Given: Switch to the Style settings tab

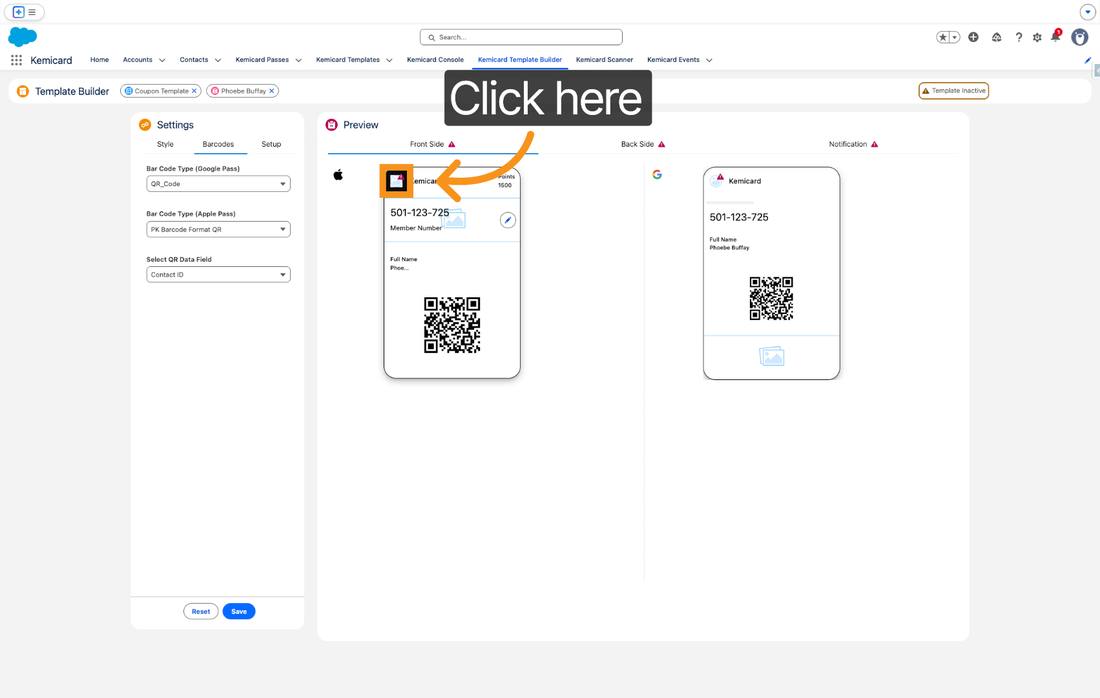Looking at the screenshot, I should [x=165, y=145].
